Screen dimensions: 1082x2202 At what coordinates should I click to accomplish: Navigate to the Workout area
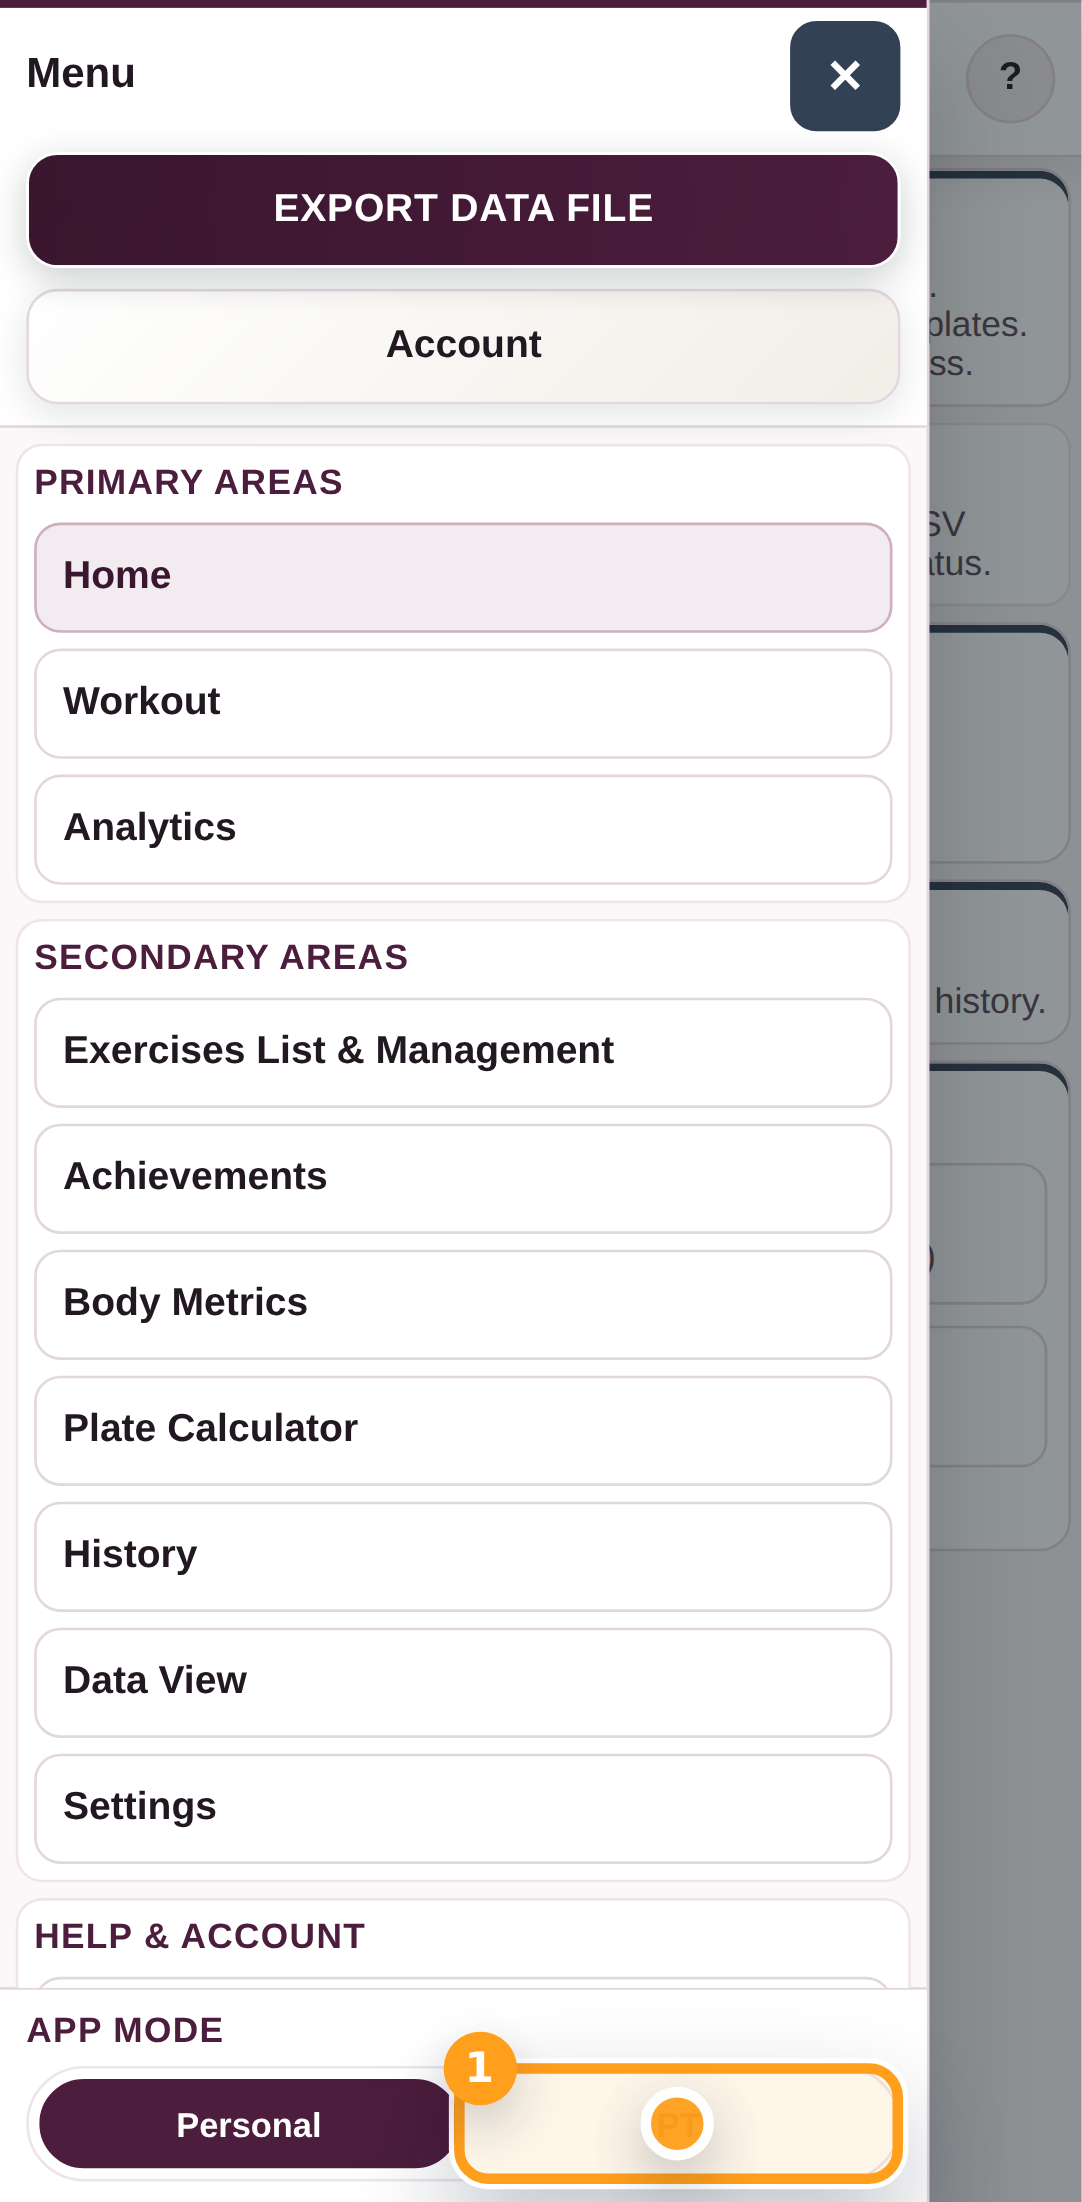coord(463,703)
